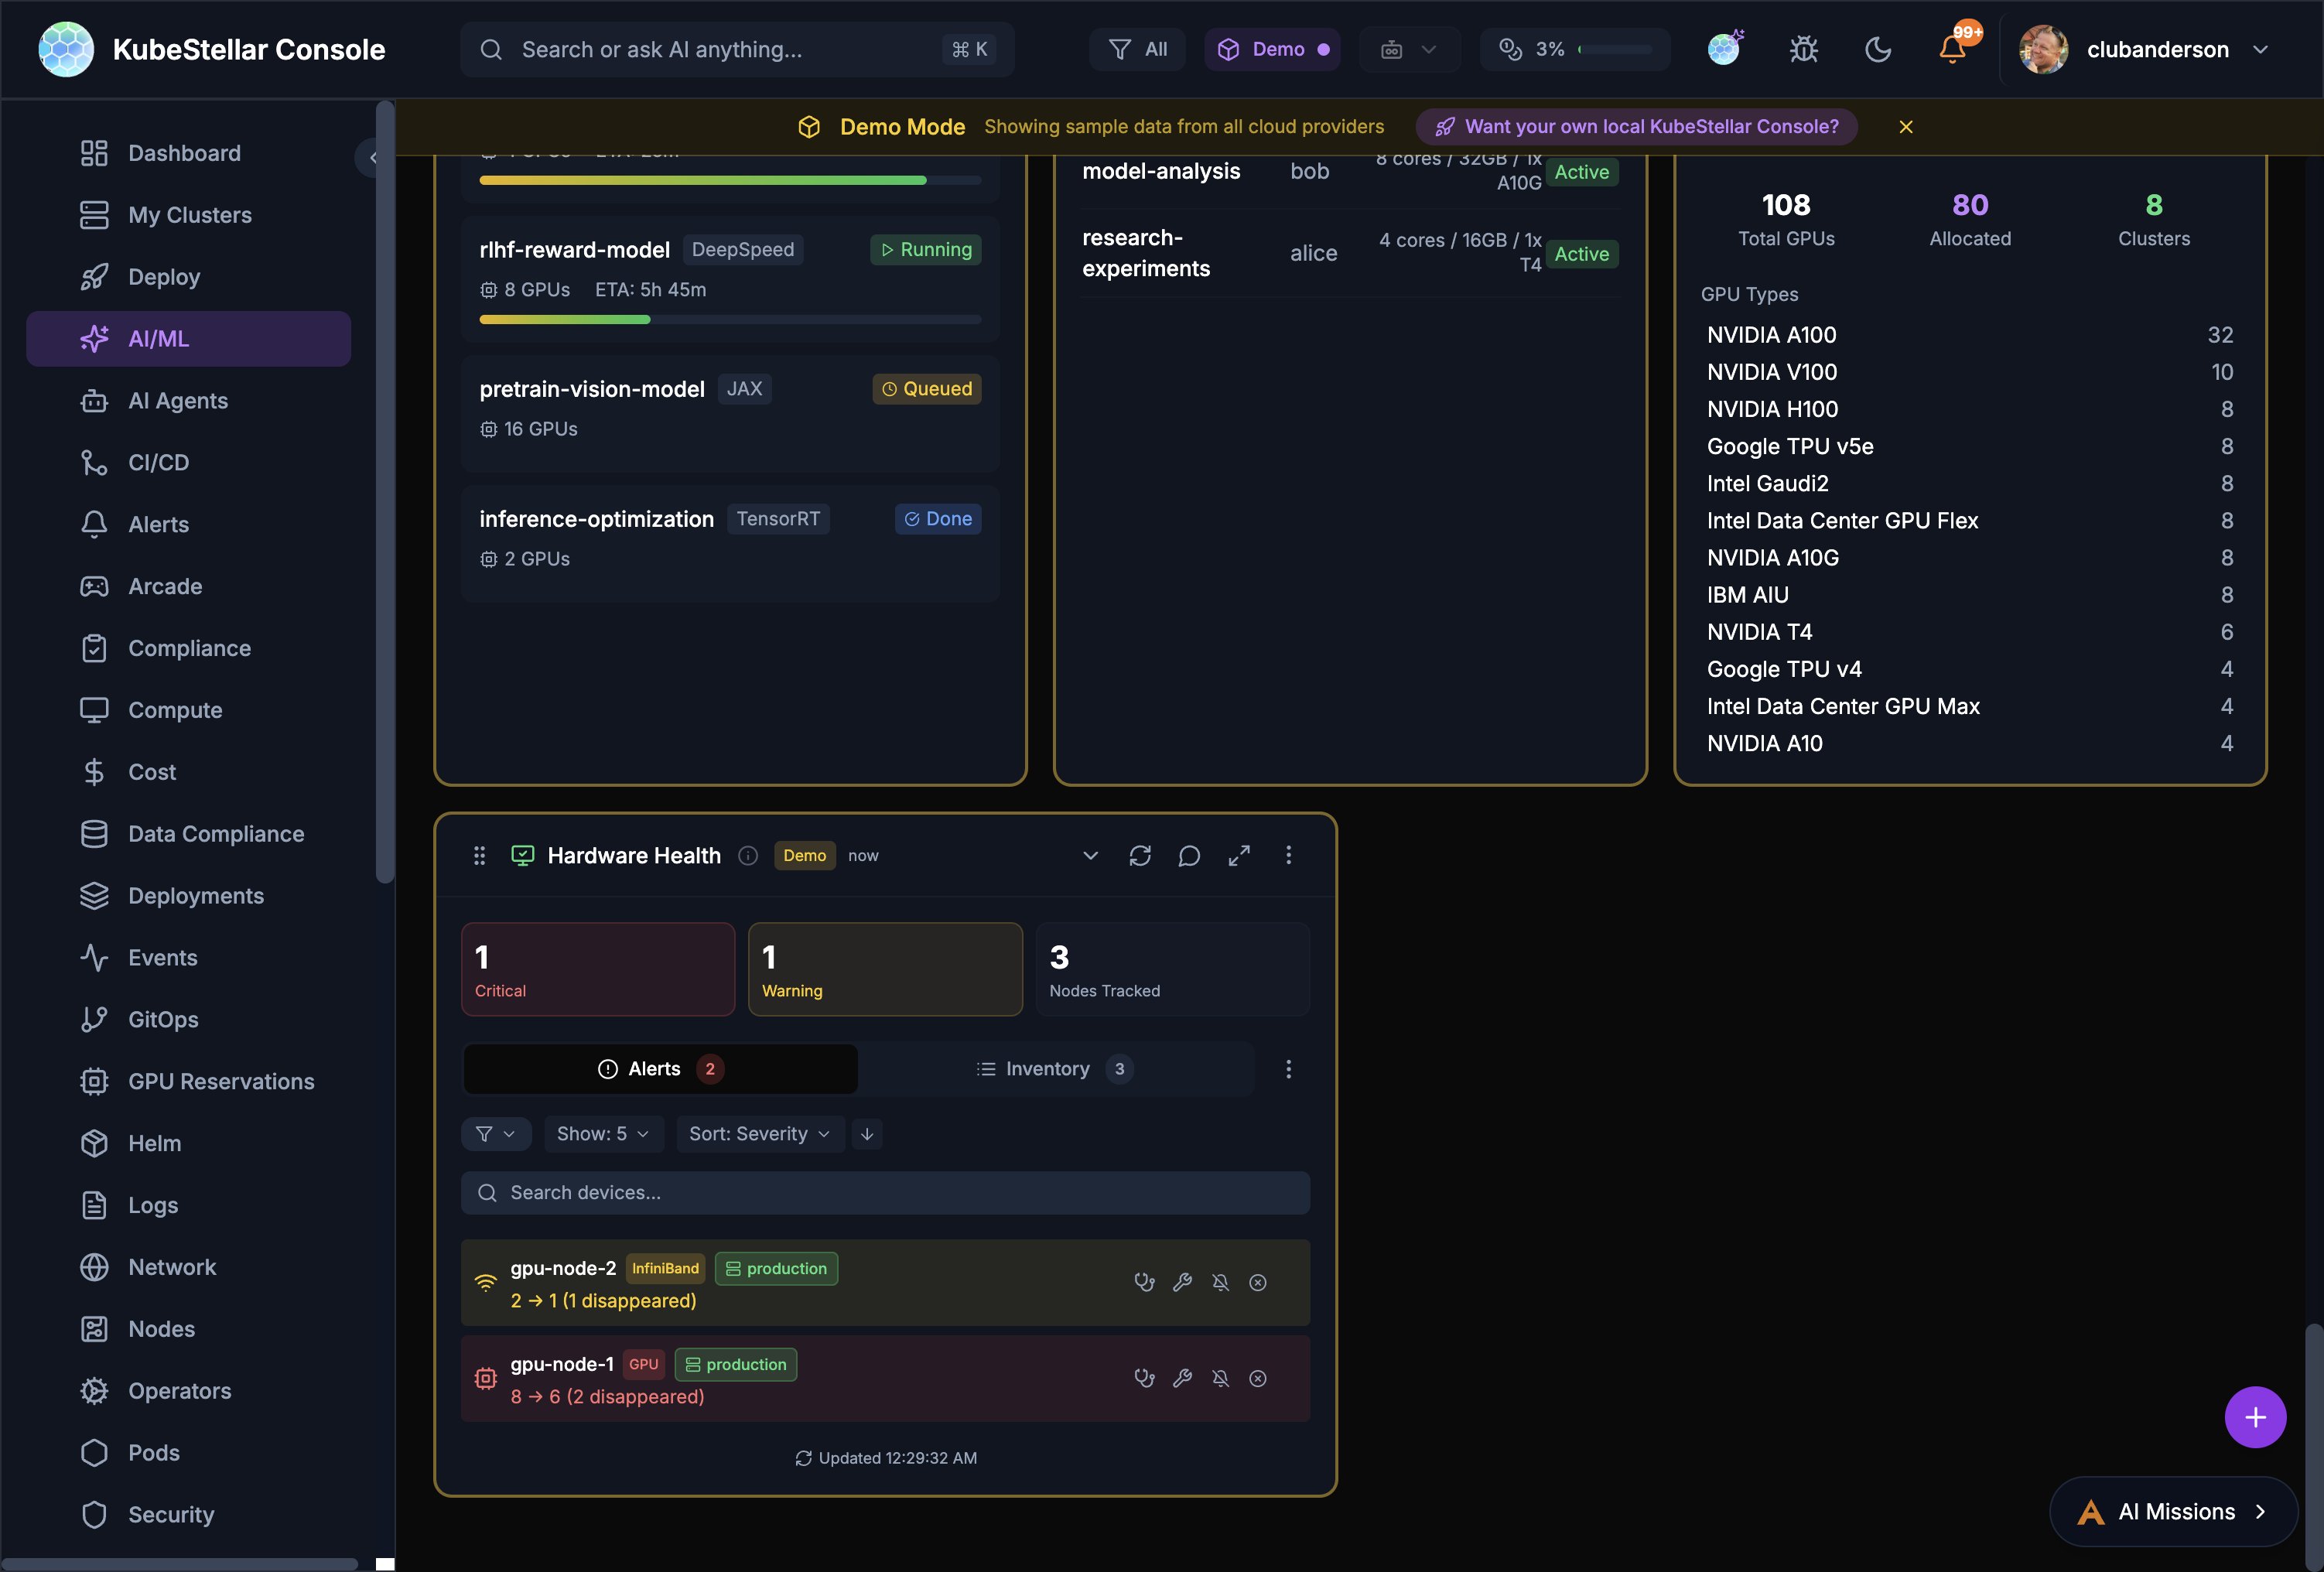This screenshot has width=2324, height=1572.
Task: Open chat icon in Hardware Health header
Action: pyautogui.click(x=1189, y=856)
